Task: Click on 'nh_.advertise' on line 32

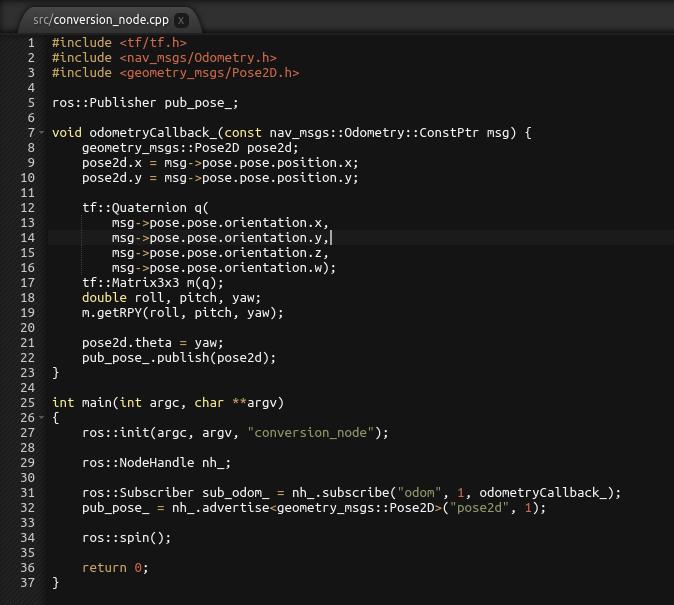Action: tap(221, 508)
